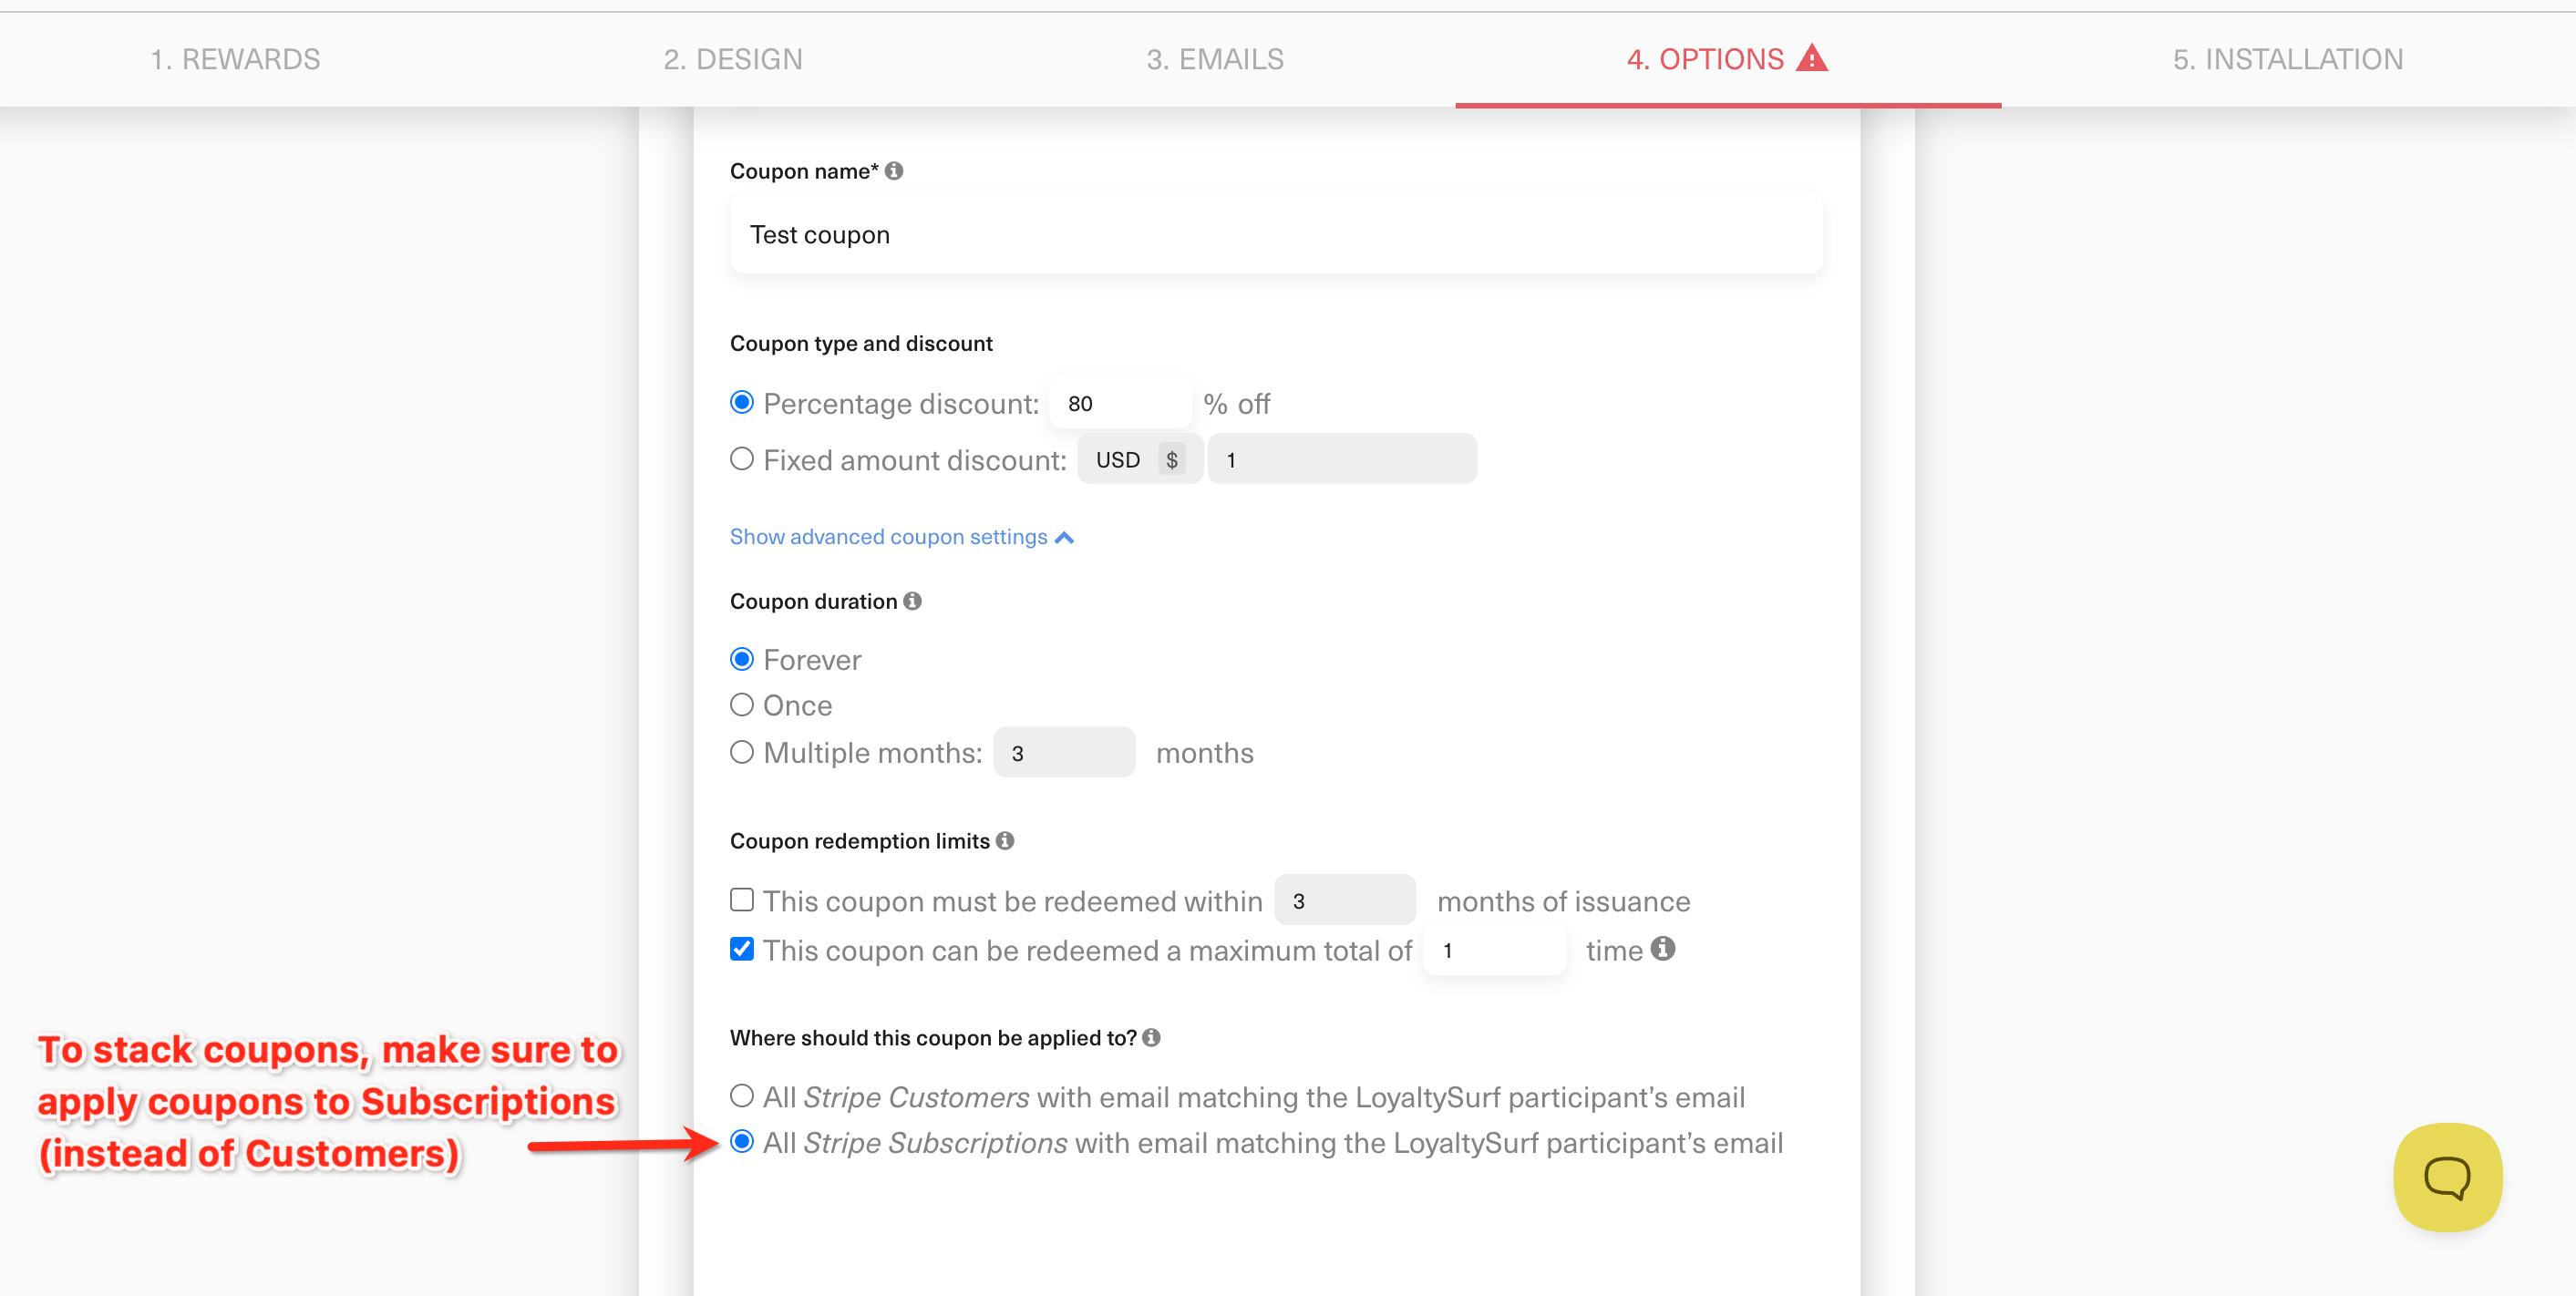Enable the redeem within months checkbox

click(742, 900)
